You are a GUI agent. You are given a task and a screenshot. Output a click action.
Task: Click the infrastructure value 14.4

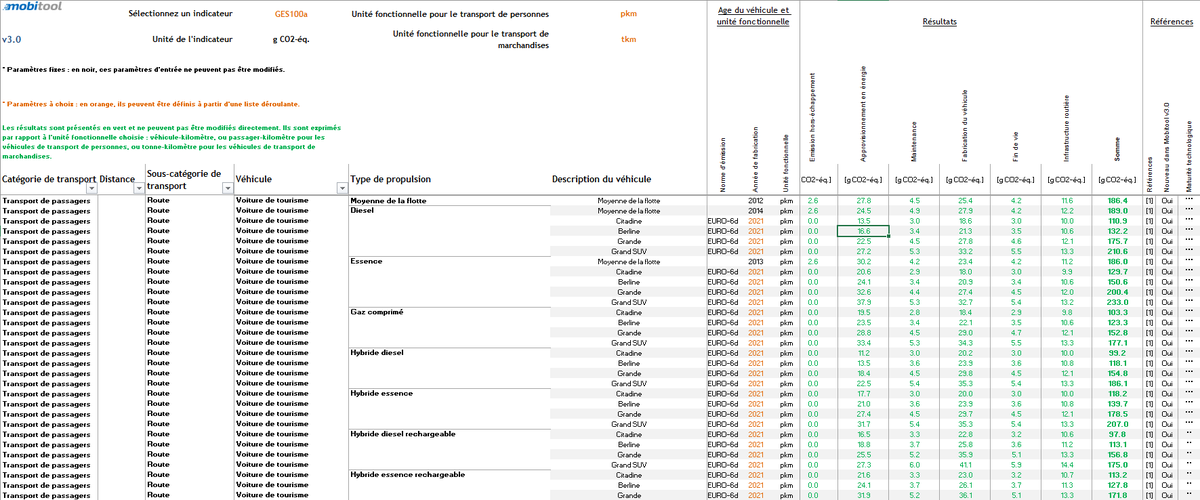click(1066, 464)
